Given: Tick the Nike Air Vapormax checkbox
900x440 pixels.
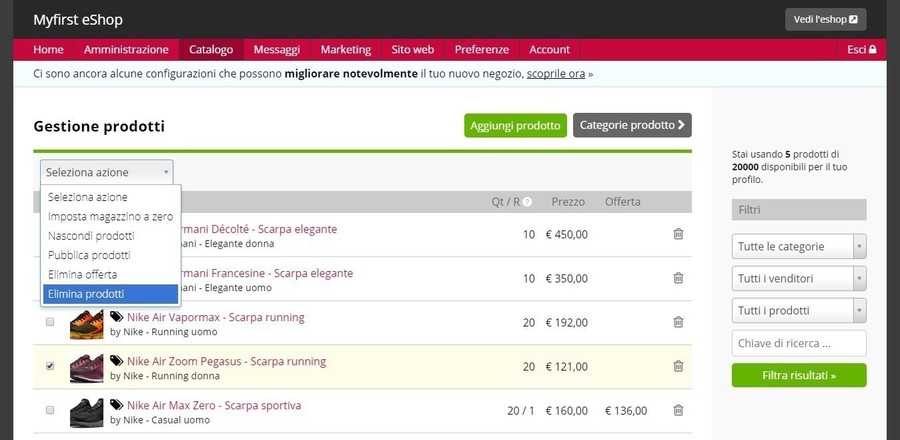Looking at the screenshot, I should [50, 322].
